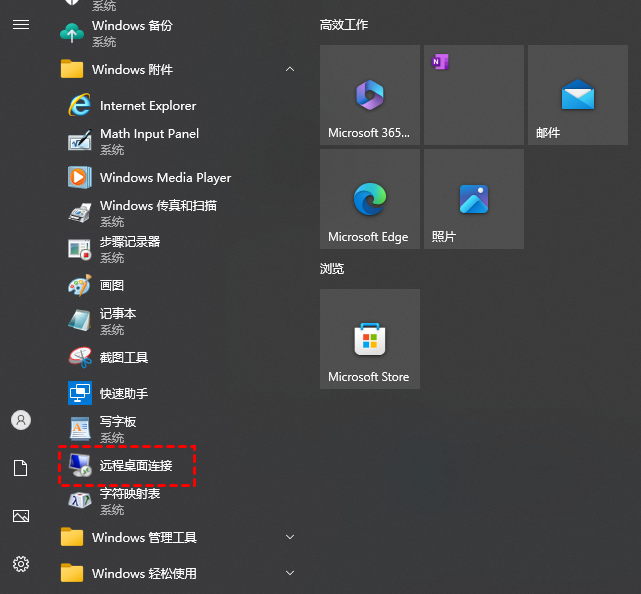Image resolution: width=641 pixels, height=594 pixels.
Task: Select the 远程桌面连接 label
Action: point(136,466)
